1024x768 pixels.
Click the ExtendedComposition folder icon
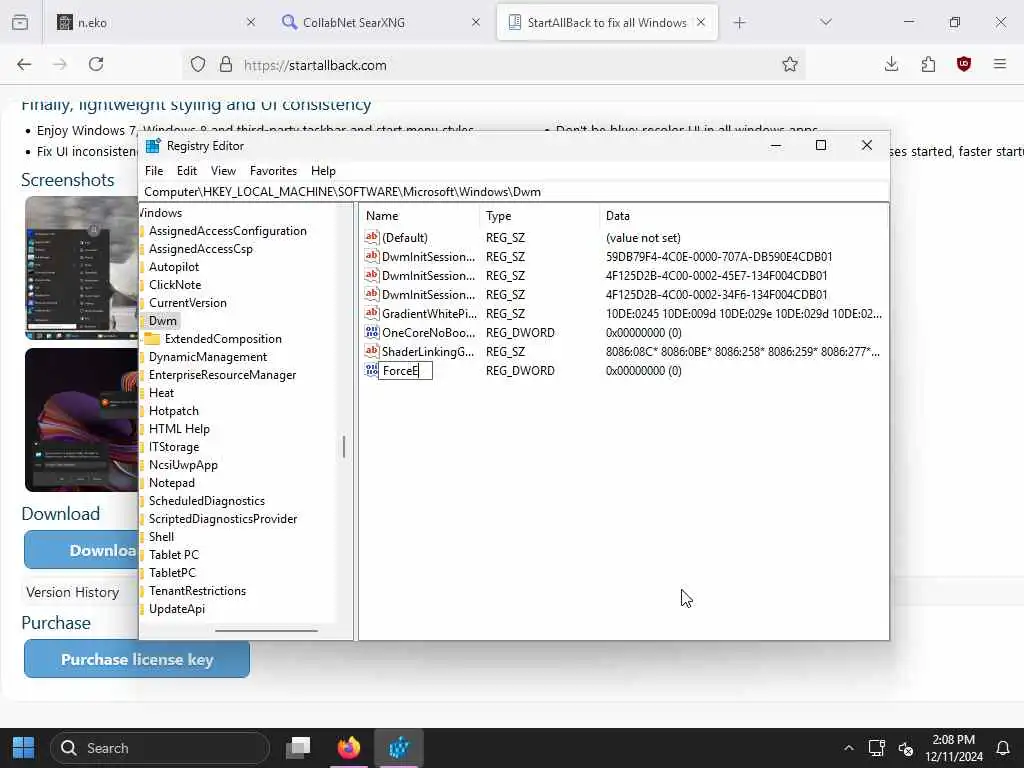tap(152, 339)
